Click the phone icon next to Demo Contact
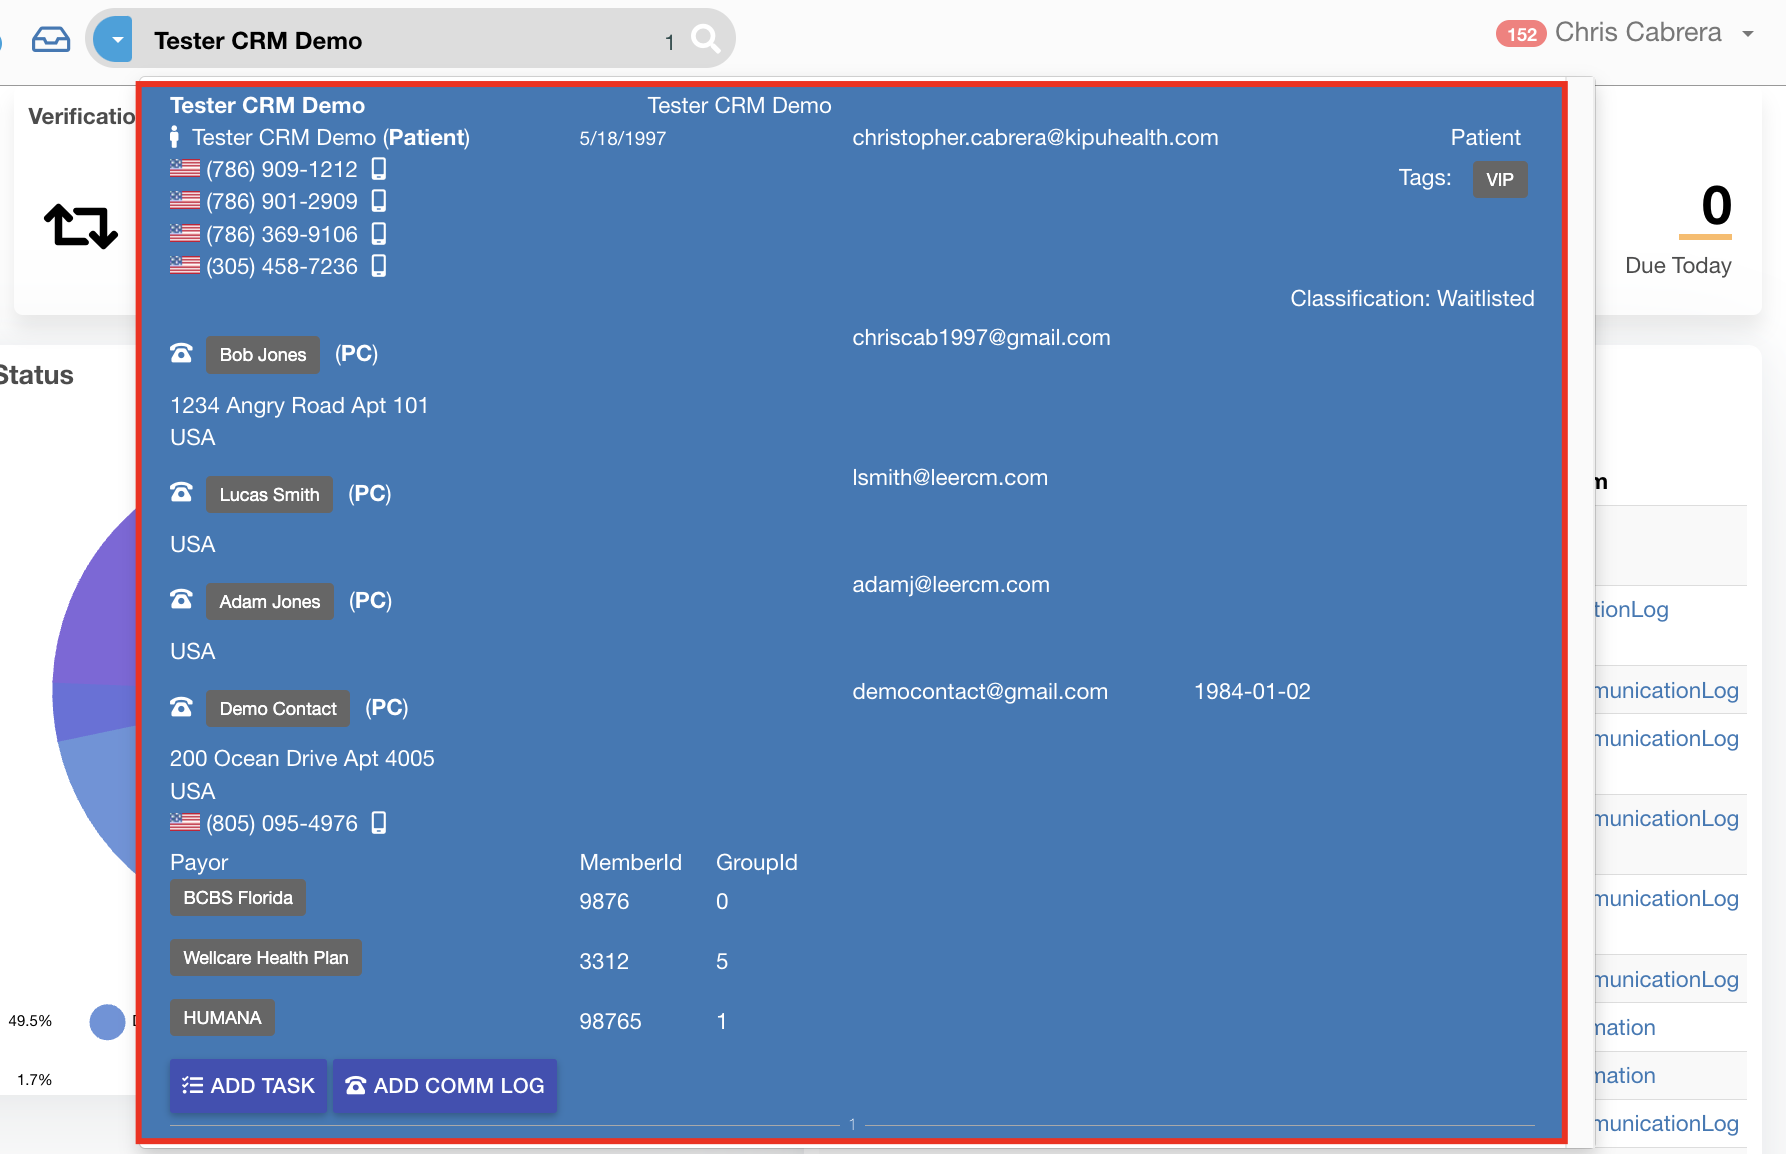The width and height of the screenshot is (1786, 1154). point(181,708)
